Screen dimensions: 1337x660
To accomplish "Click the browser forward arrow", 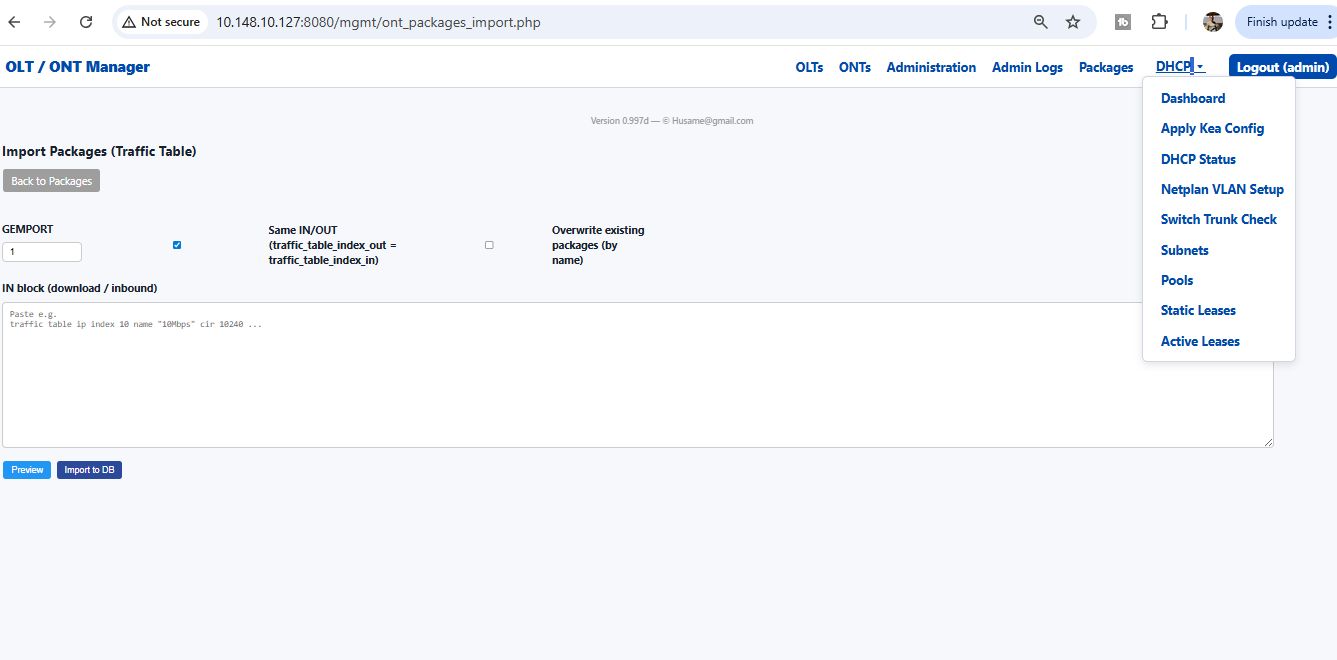I will point(49,21).
